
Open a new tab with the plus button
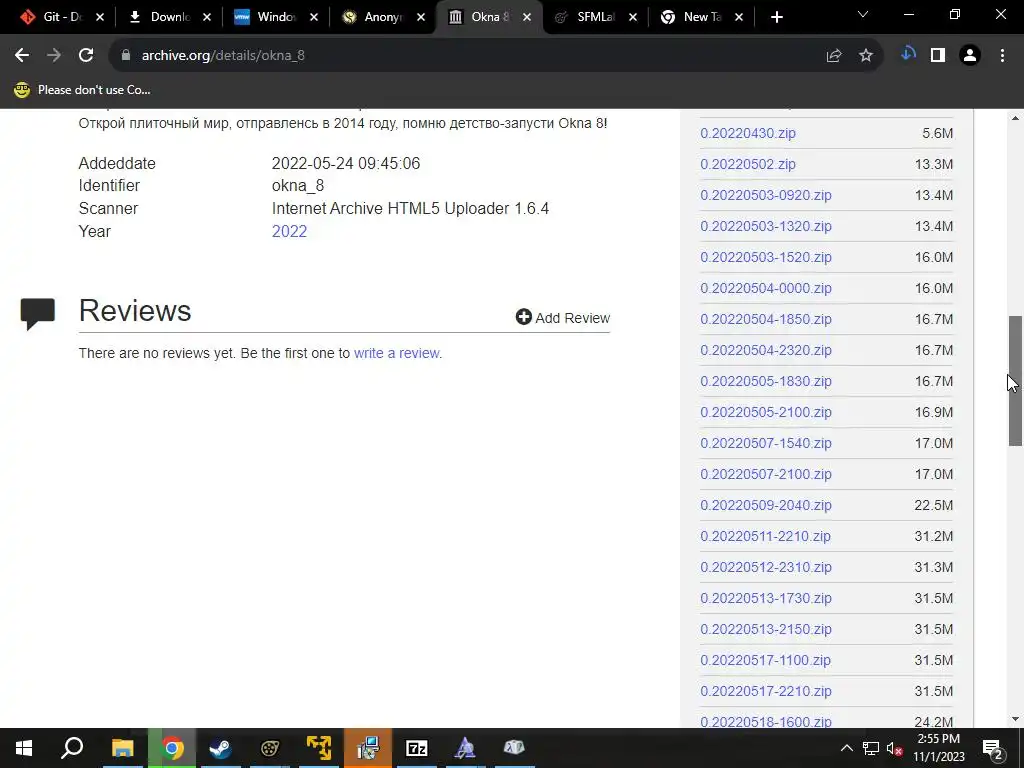[776, 17]
